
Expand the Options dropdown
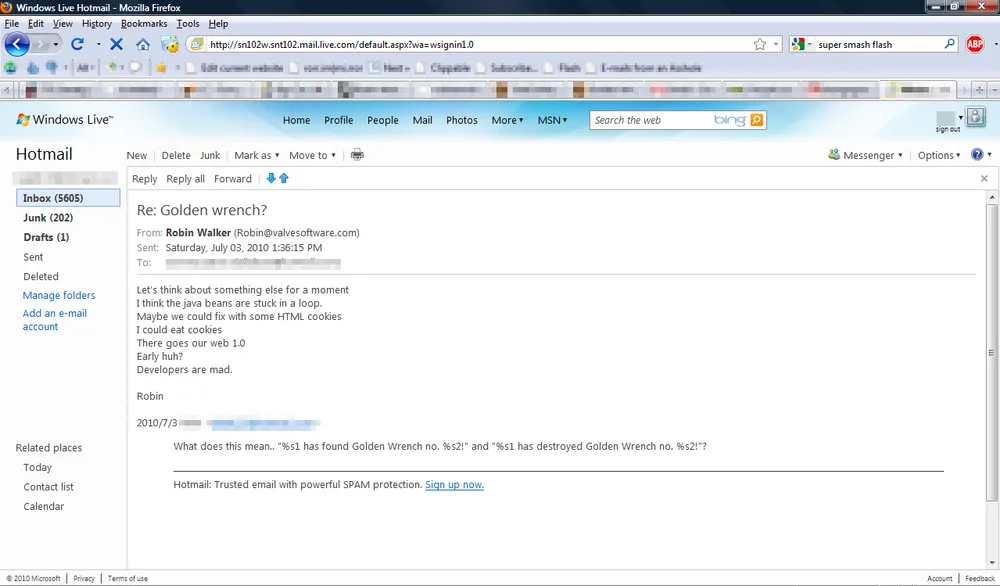(x=939, y=155)
